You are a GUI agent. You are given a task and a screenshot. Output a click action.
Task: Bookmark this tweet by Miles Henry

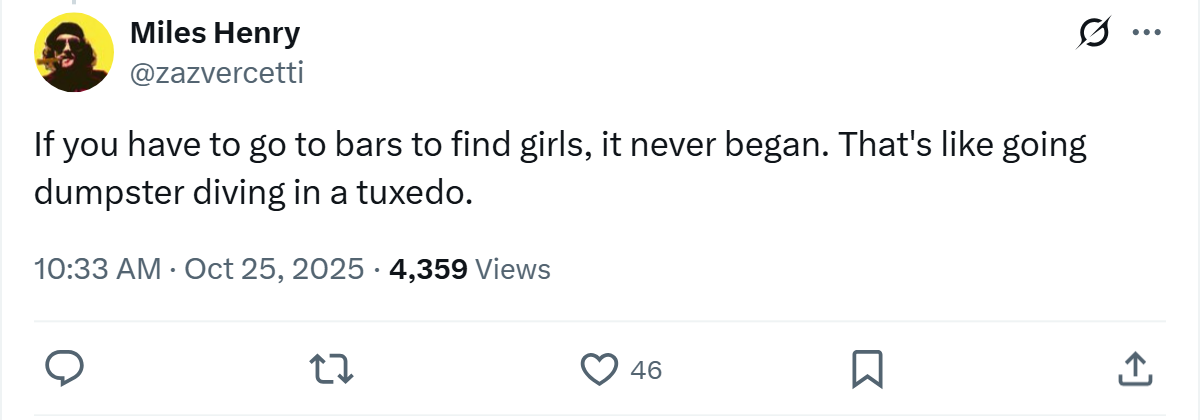tap(867, 369)
